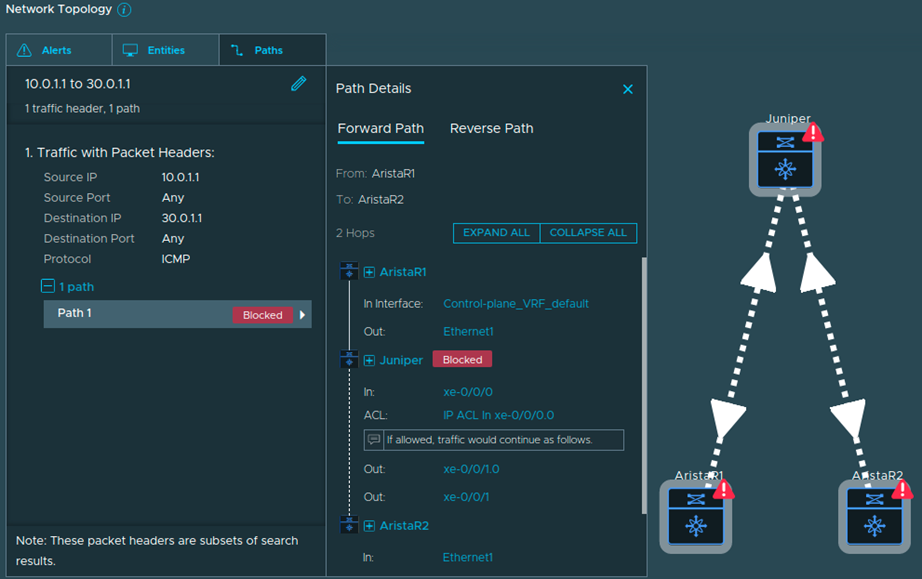
Task: Open the Ethernet1 In link under AristaR2
Action: (x=467, y=557)
